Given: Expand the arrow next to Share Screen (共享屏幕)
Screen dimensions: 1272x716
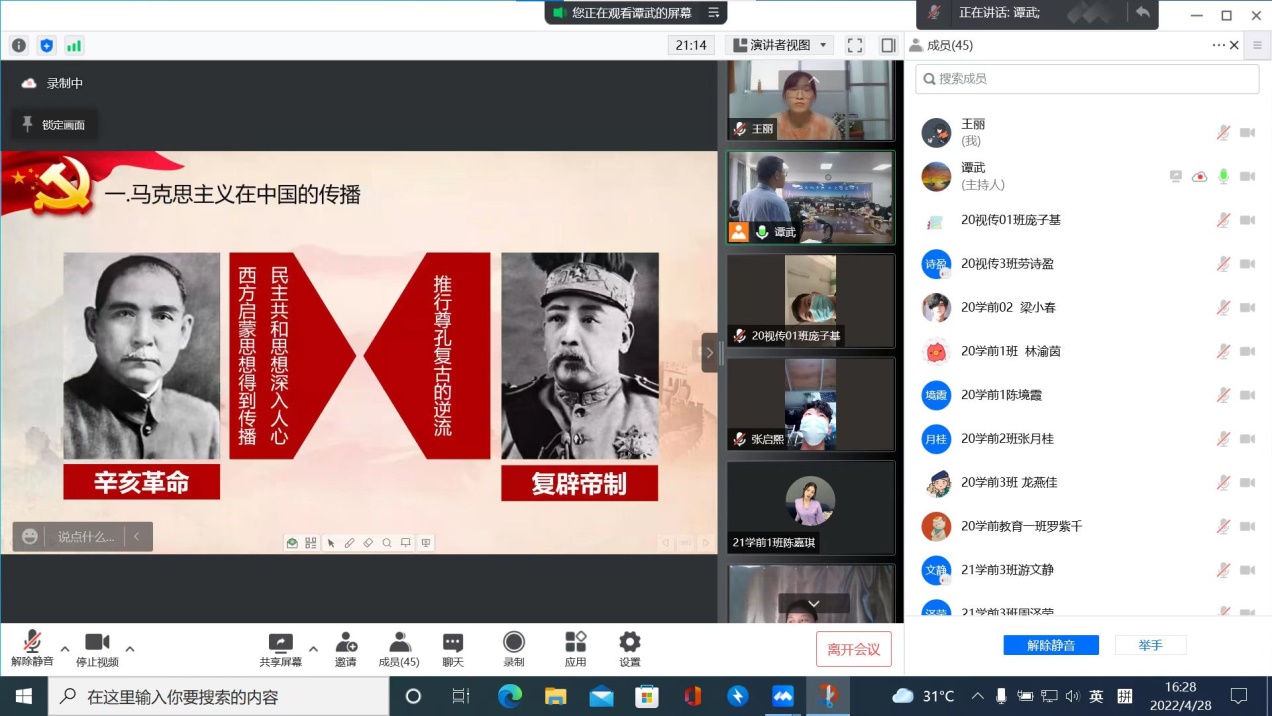Looking at the screenshot, I should coord(313,648).
